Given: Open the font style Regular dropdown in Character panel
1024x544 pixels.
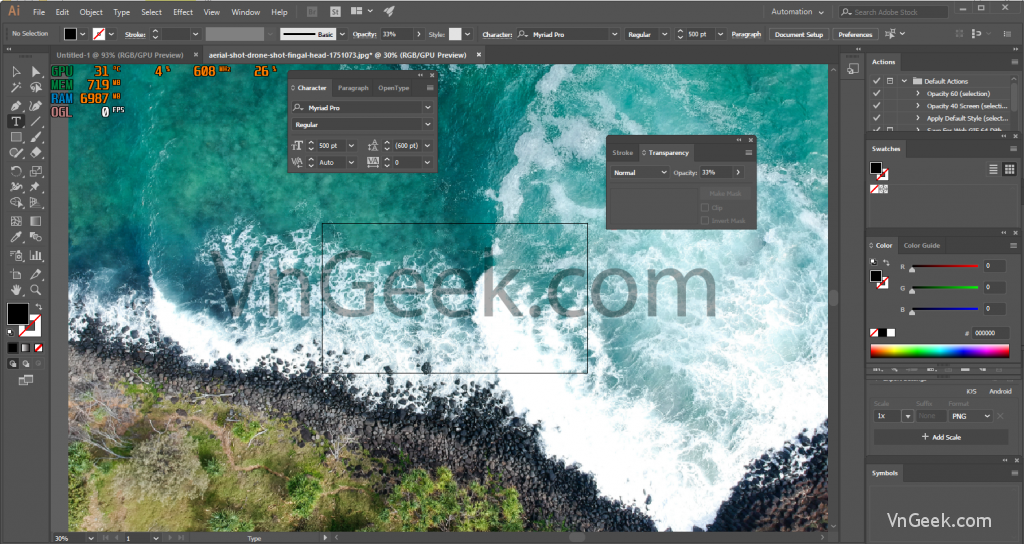Looking at the screenshot, I should (x=428, y=125).
